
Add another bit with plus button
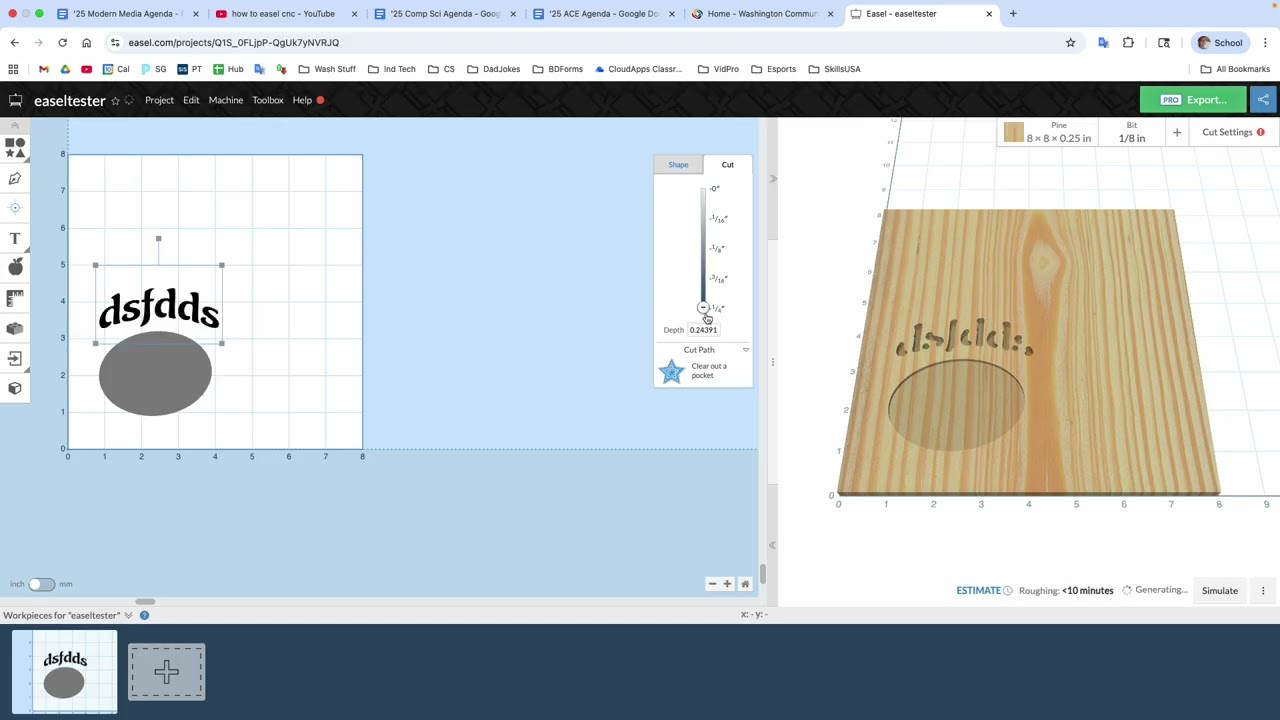[x=1177, y=132]
